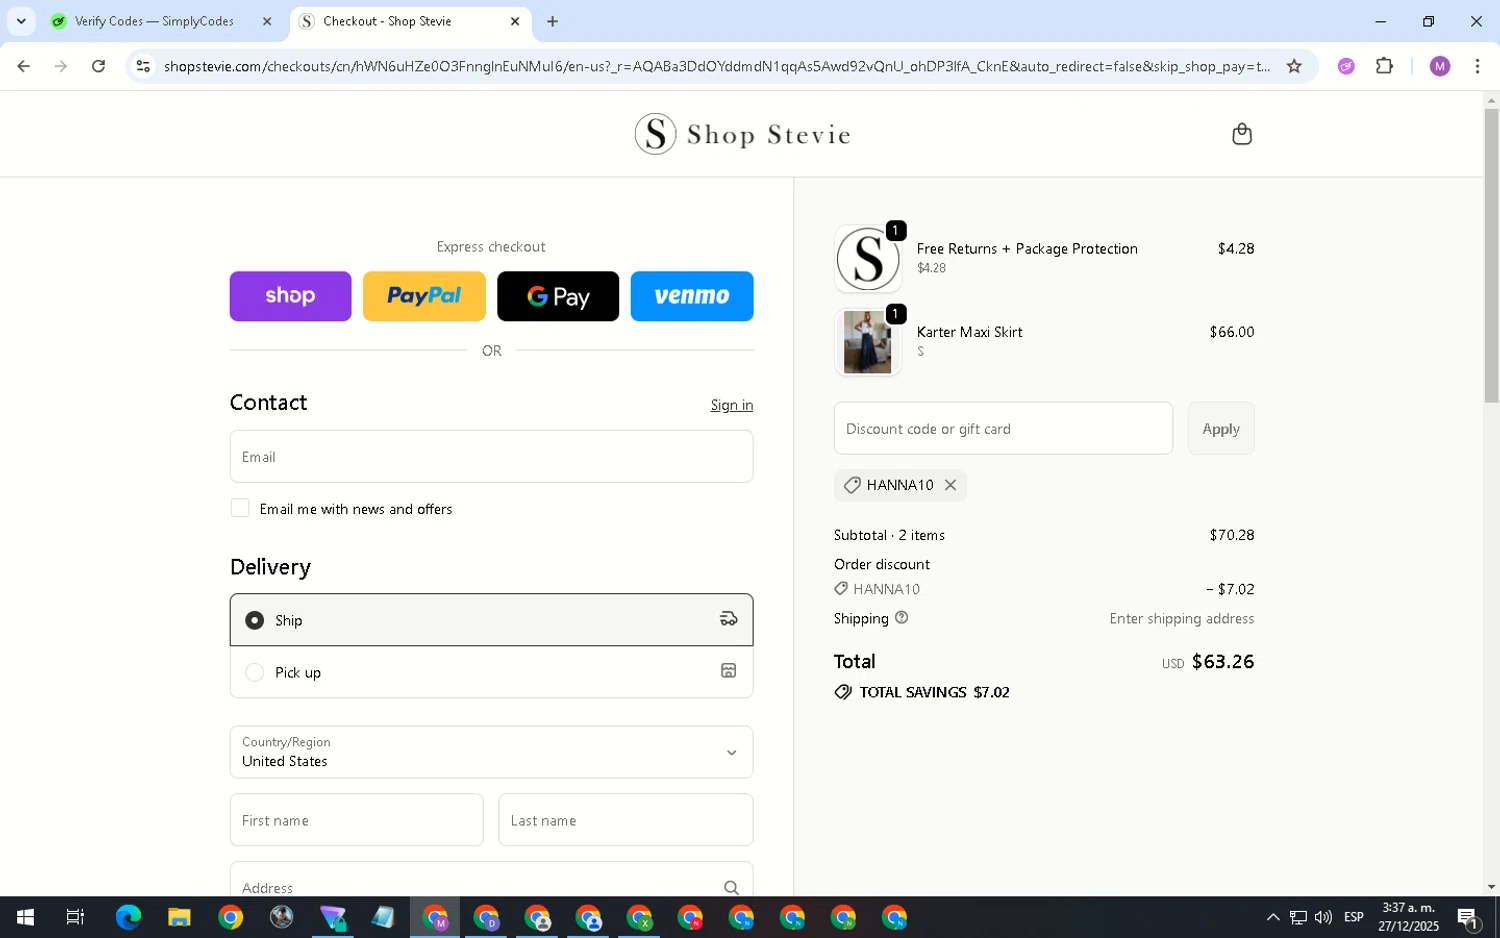Click the delivery truck icon in Ship row

pyautogui.click(x=728, y=619)
